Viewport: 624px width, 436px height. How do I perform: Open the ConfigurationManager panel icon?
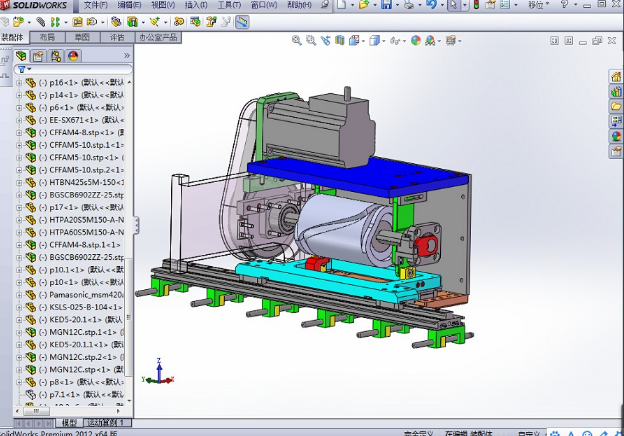click(x=56, y=56)
